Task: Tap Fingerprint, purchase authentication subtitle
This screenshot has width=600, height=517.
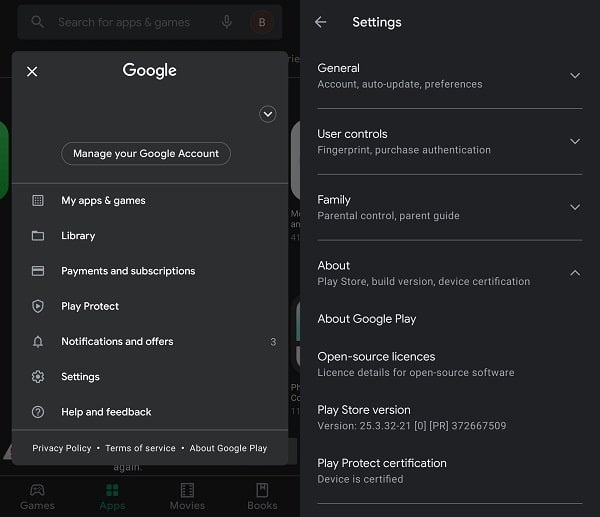Action: (404, 150)
